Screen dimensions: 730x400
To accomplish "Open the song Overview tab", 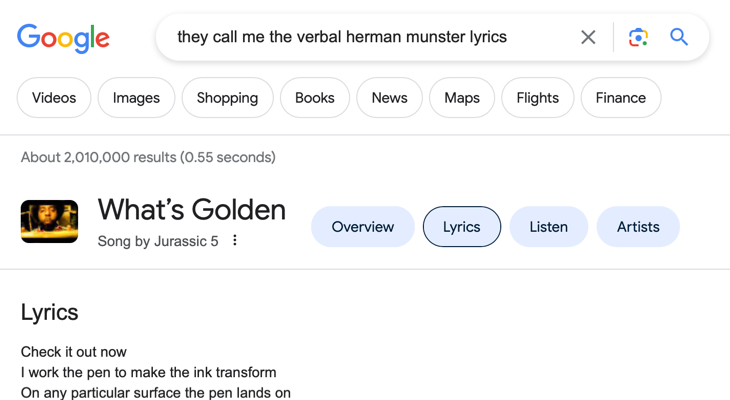I will click(x=362, y=227).
